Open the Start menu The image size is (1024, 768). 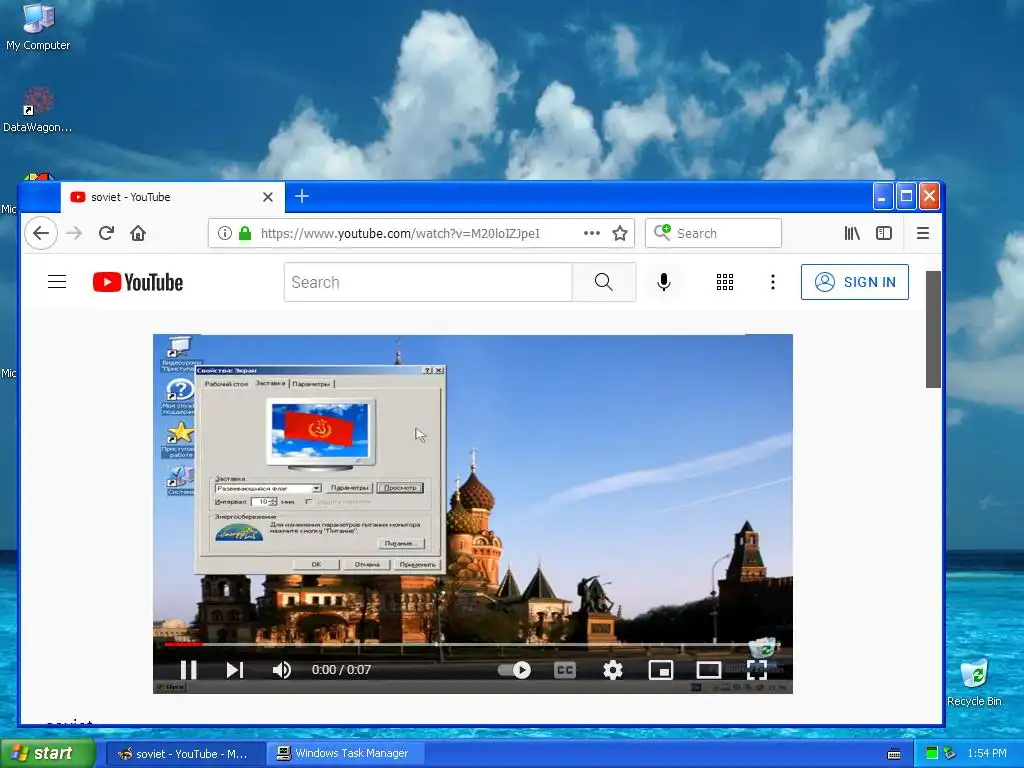click(x=47, y=753)
